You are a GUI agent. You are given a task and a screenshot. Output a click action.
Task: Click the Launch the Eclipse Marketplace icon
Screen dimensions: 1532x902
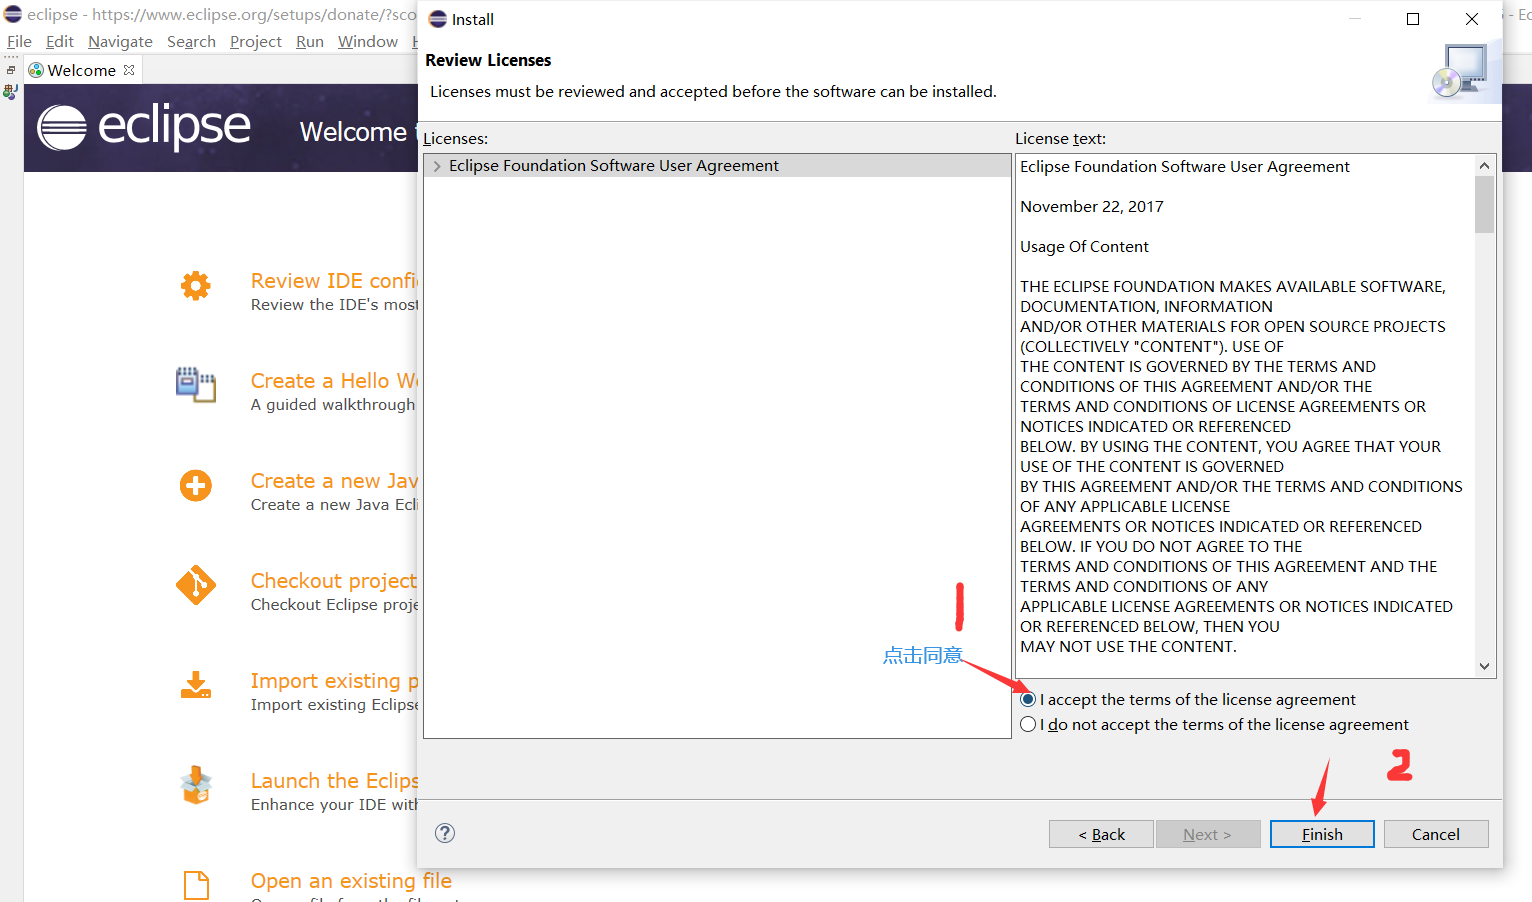click(x=196, y=785)
